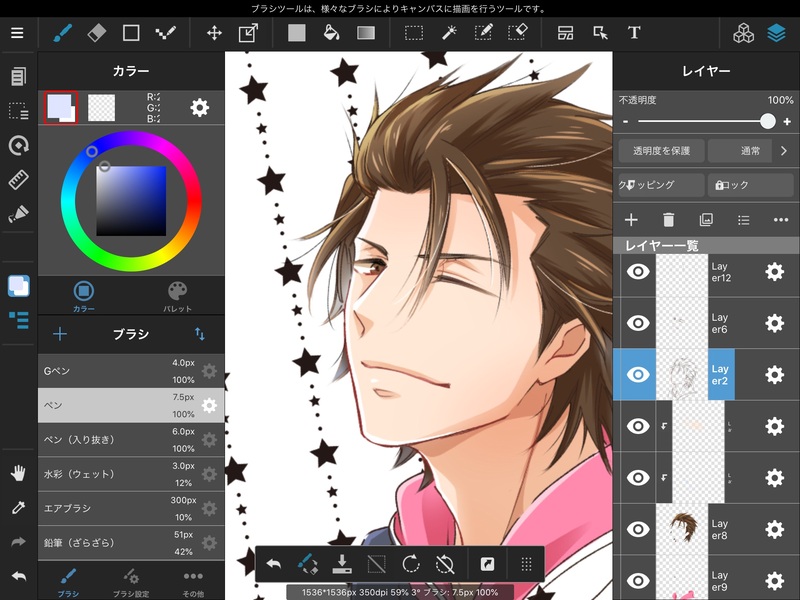Screen dimensions: 800x600
Task: Hide the selected Layer2
Action: click(638, 374)
